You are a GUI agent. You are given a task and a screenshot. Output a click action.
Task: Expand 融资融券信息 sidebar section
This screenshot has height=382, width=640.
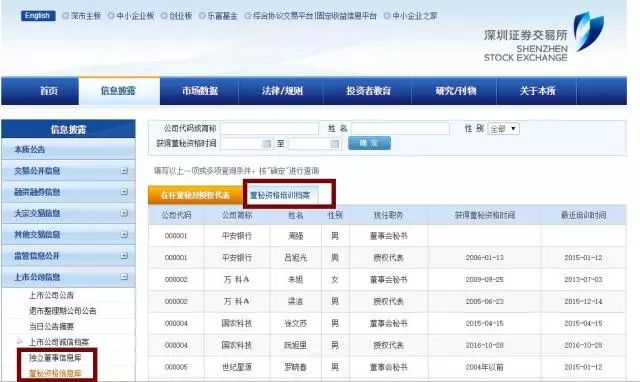[124, 192]
